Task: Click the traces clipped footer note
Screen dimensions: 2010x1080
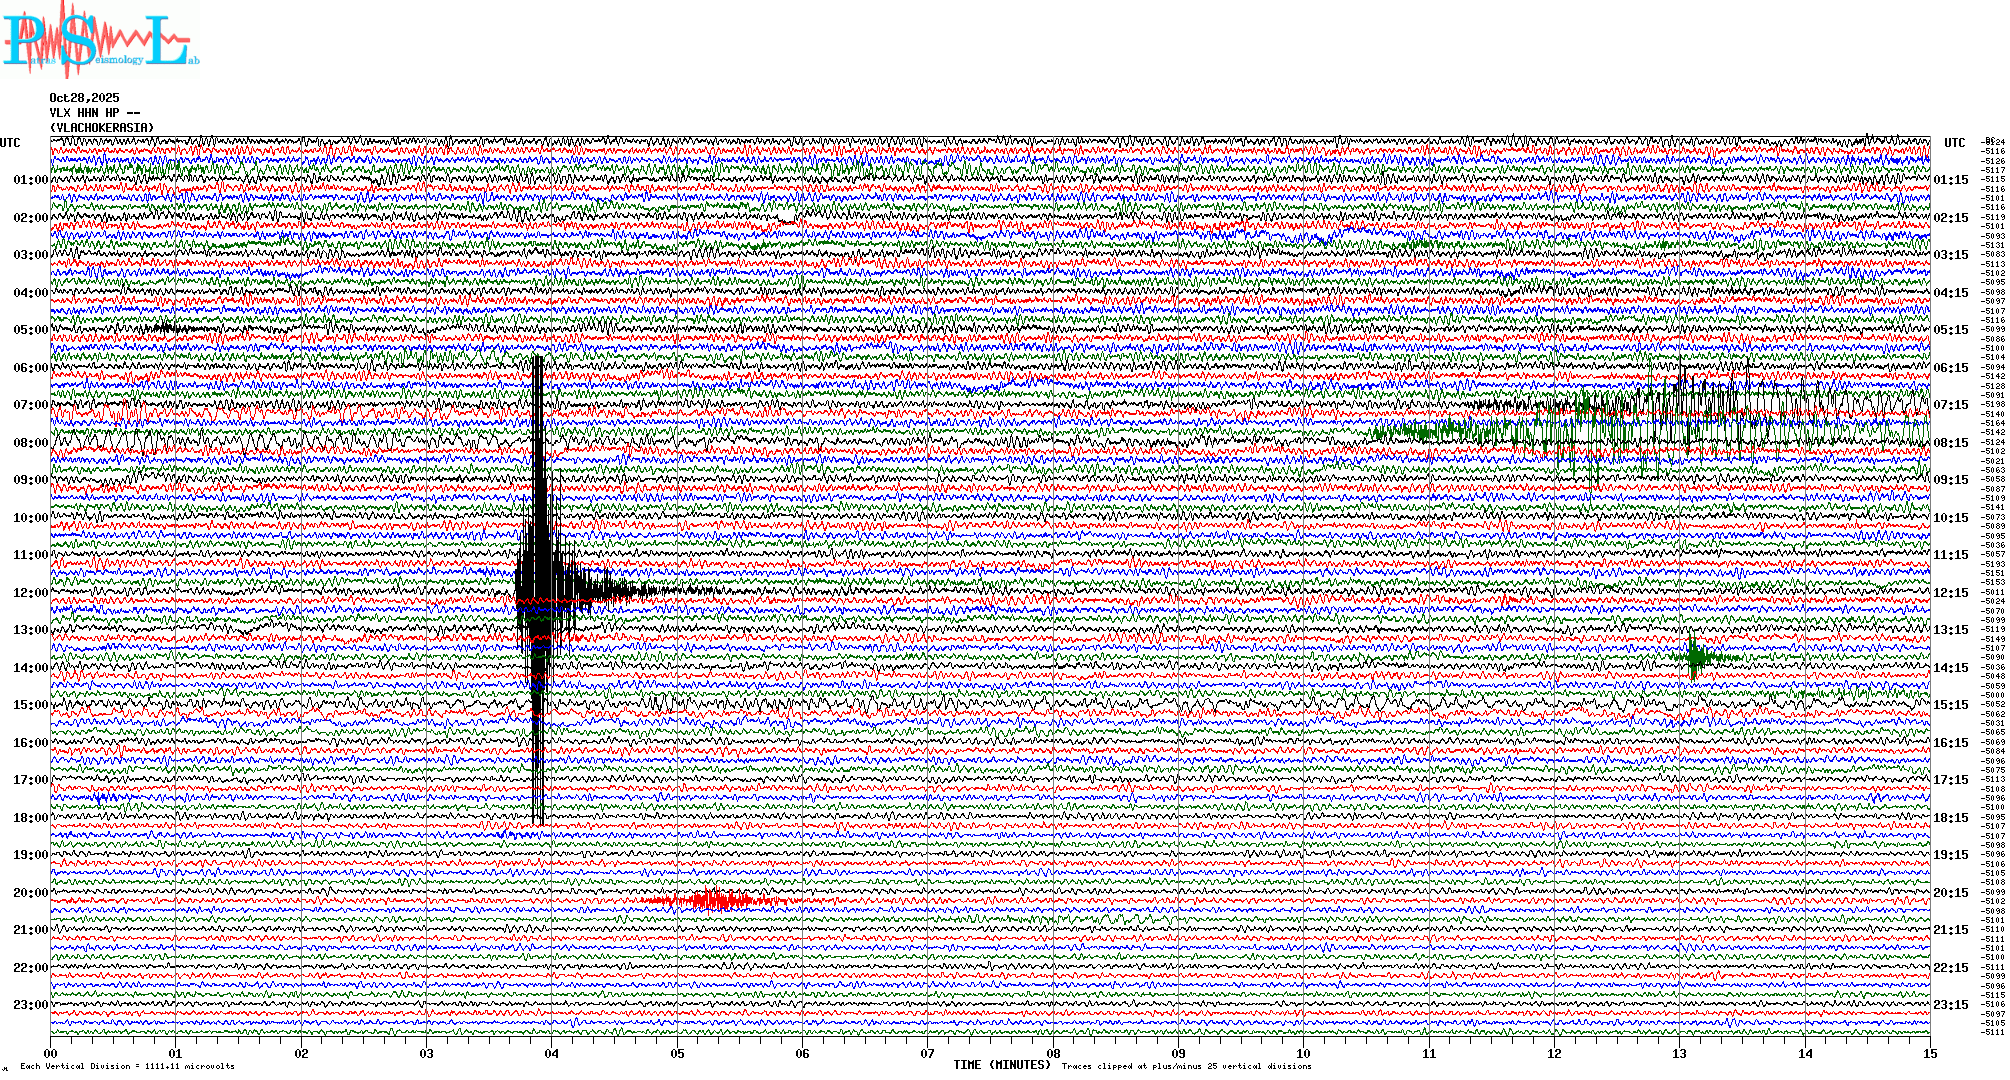Action: (1186, 1066)
